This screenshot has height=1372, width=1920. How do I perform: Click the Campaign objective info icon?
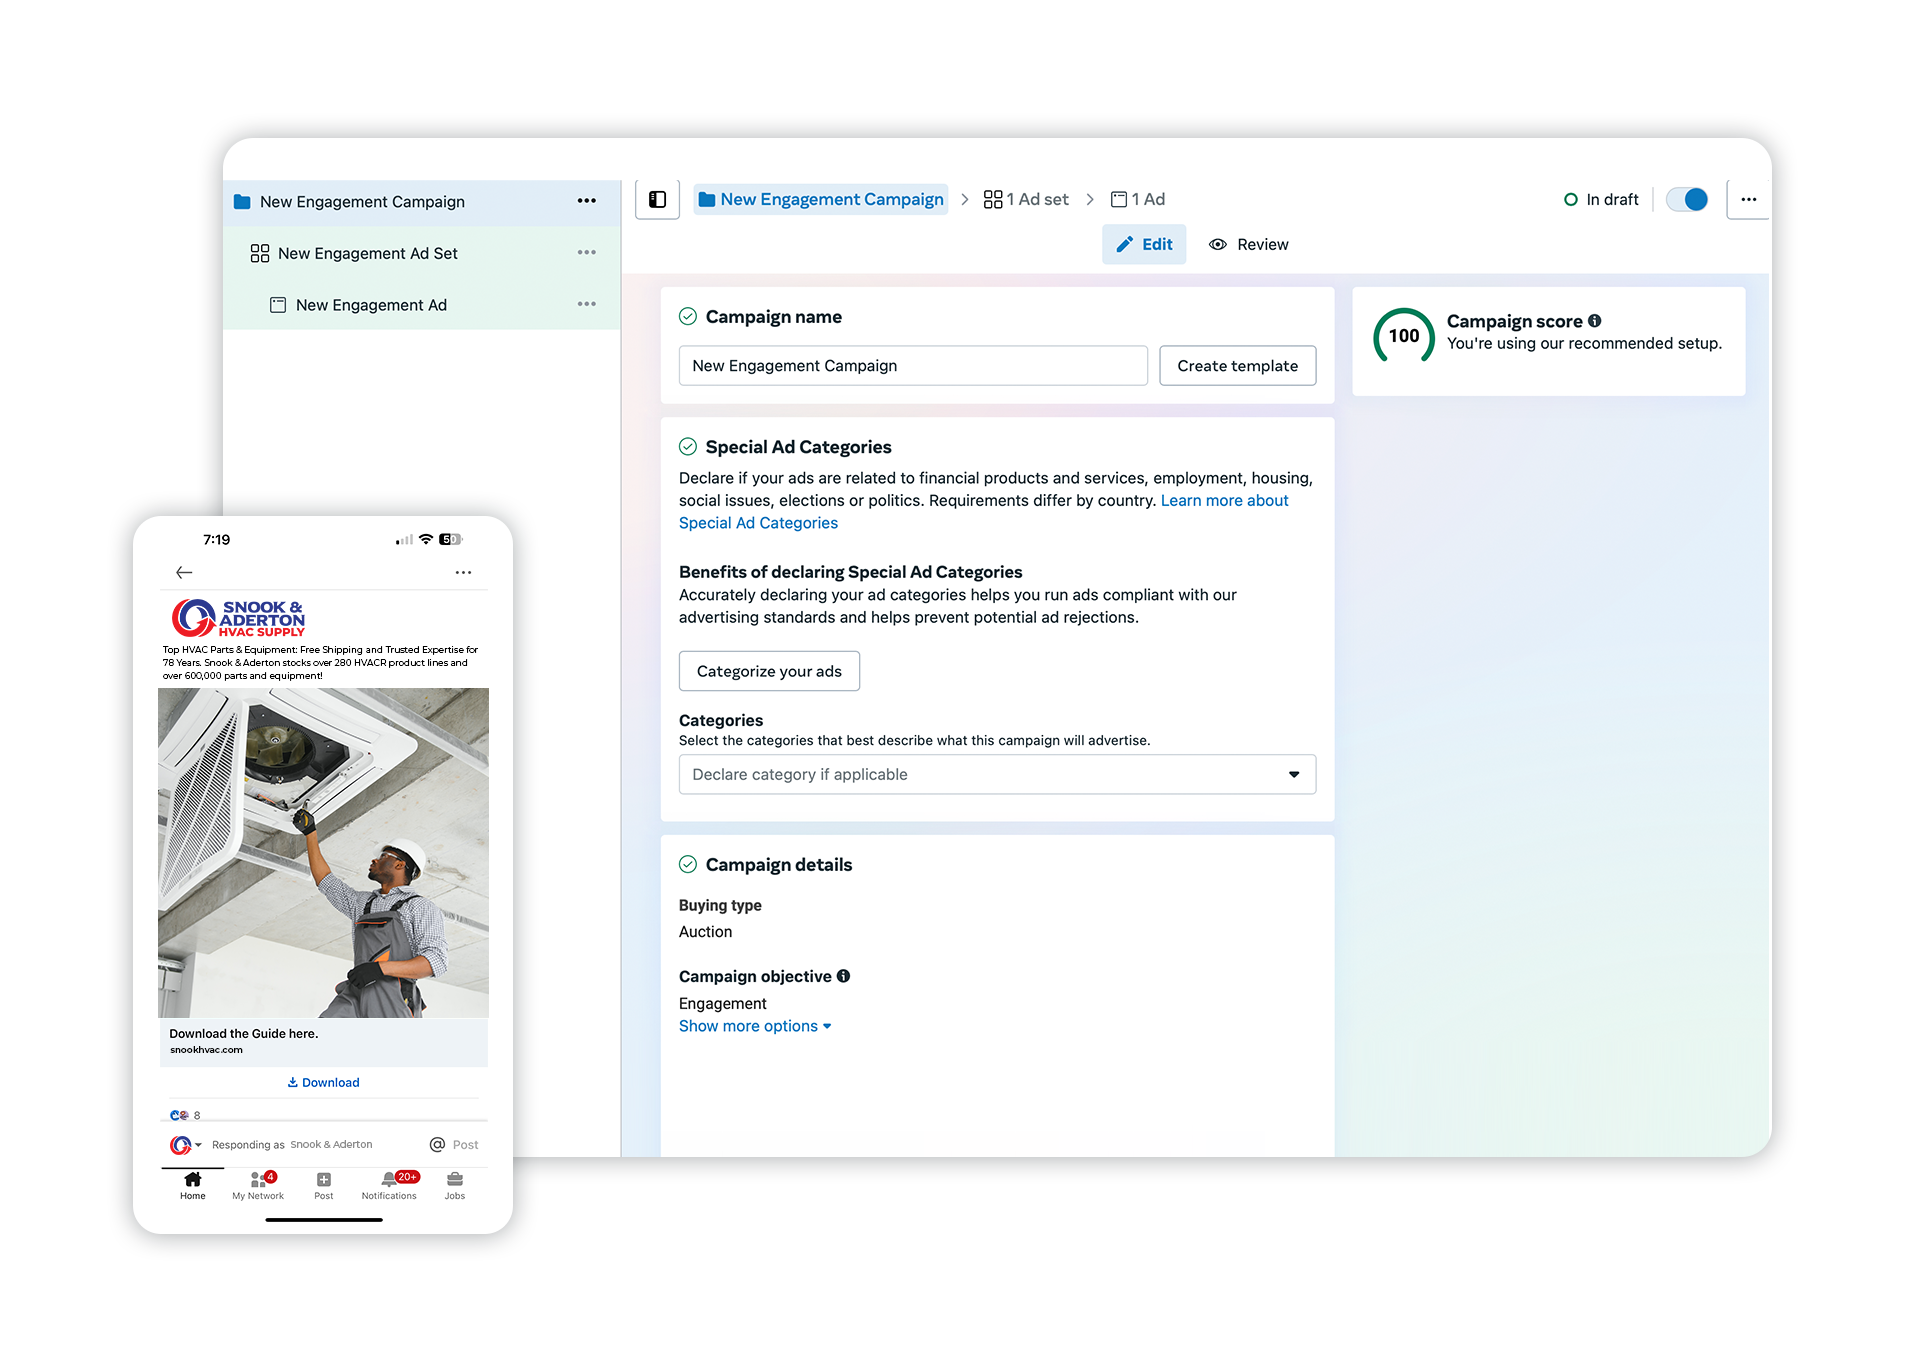click(x=843, y=976)
